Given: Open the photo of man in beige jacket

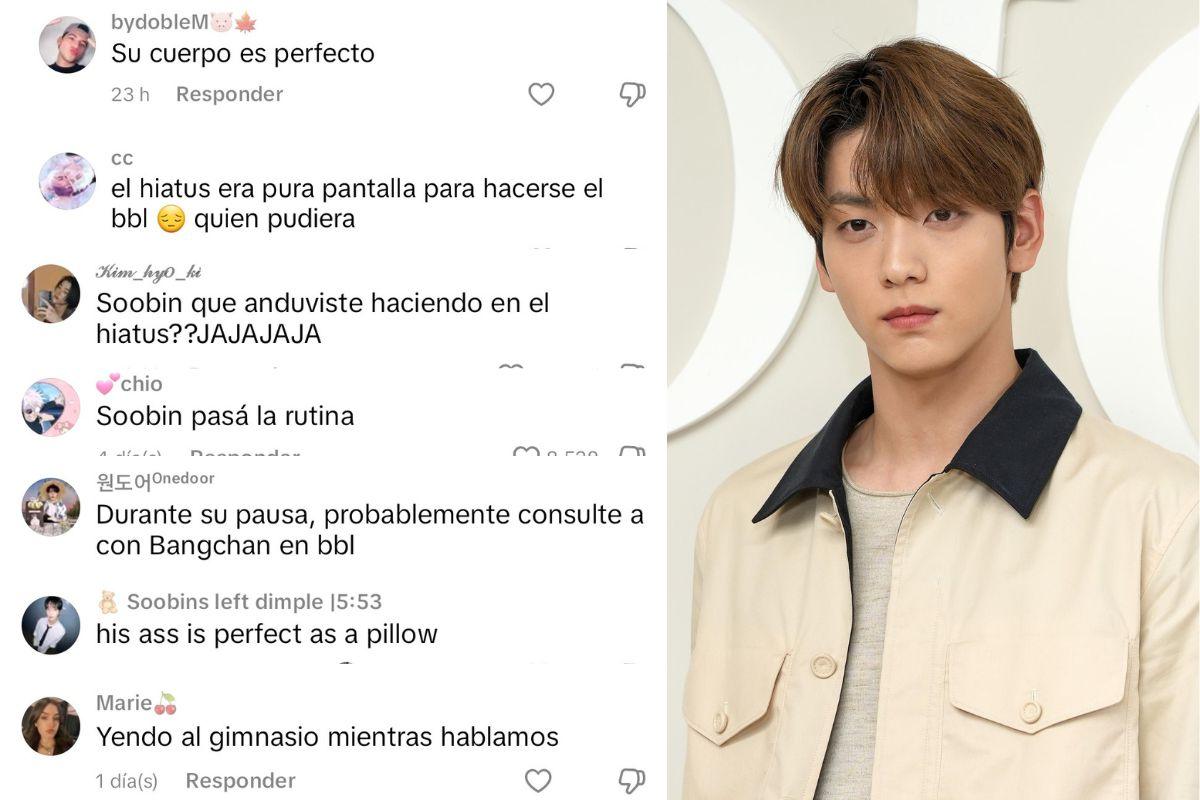Looking at the screenshot, I should tap(934, 400).
